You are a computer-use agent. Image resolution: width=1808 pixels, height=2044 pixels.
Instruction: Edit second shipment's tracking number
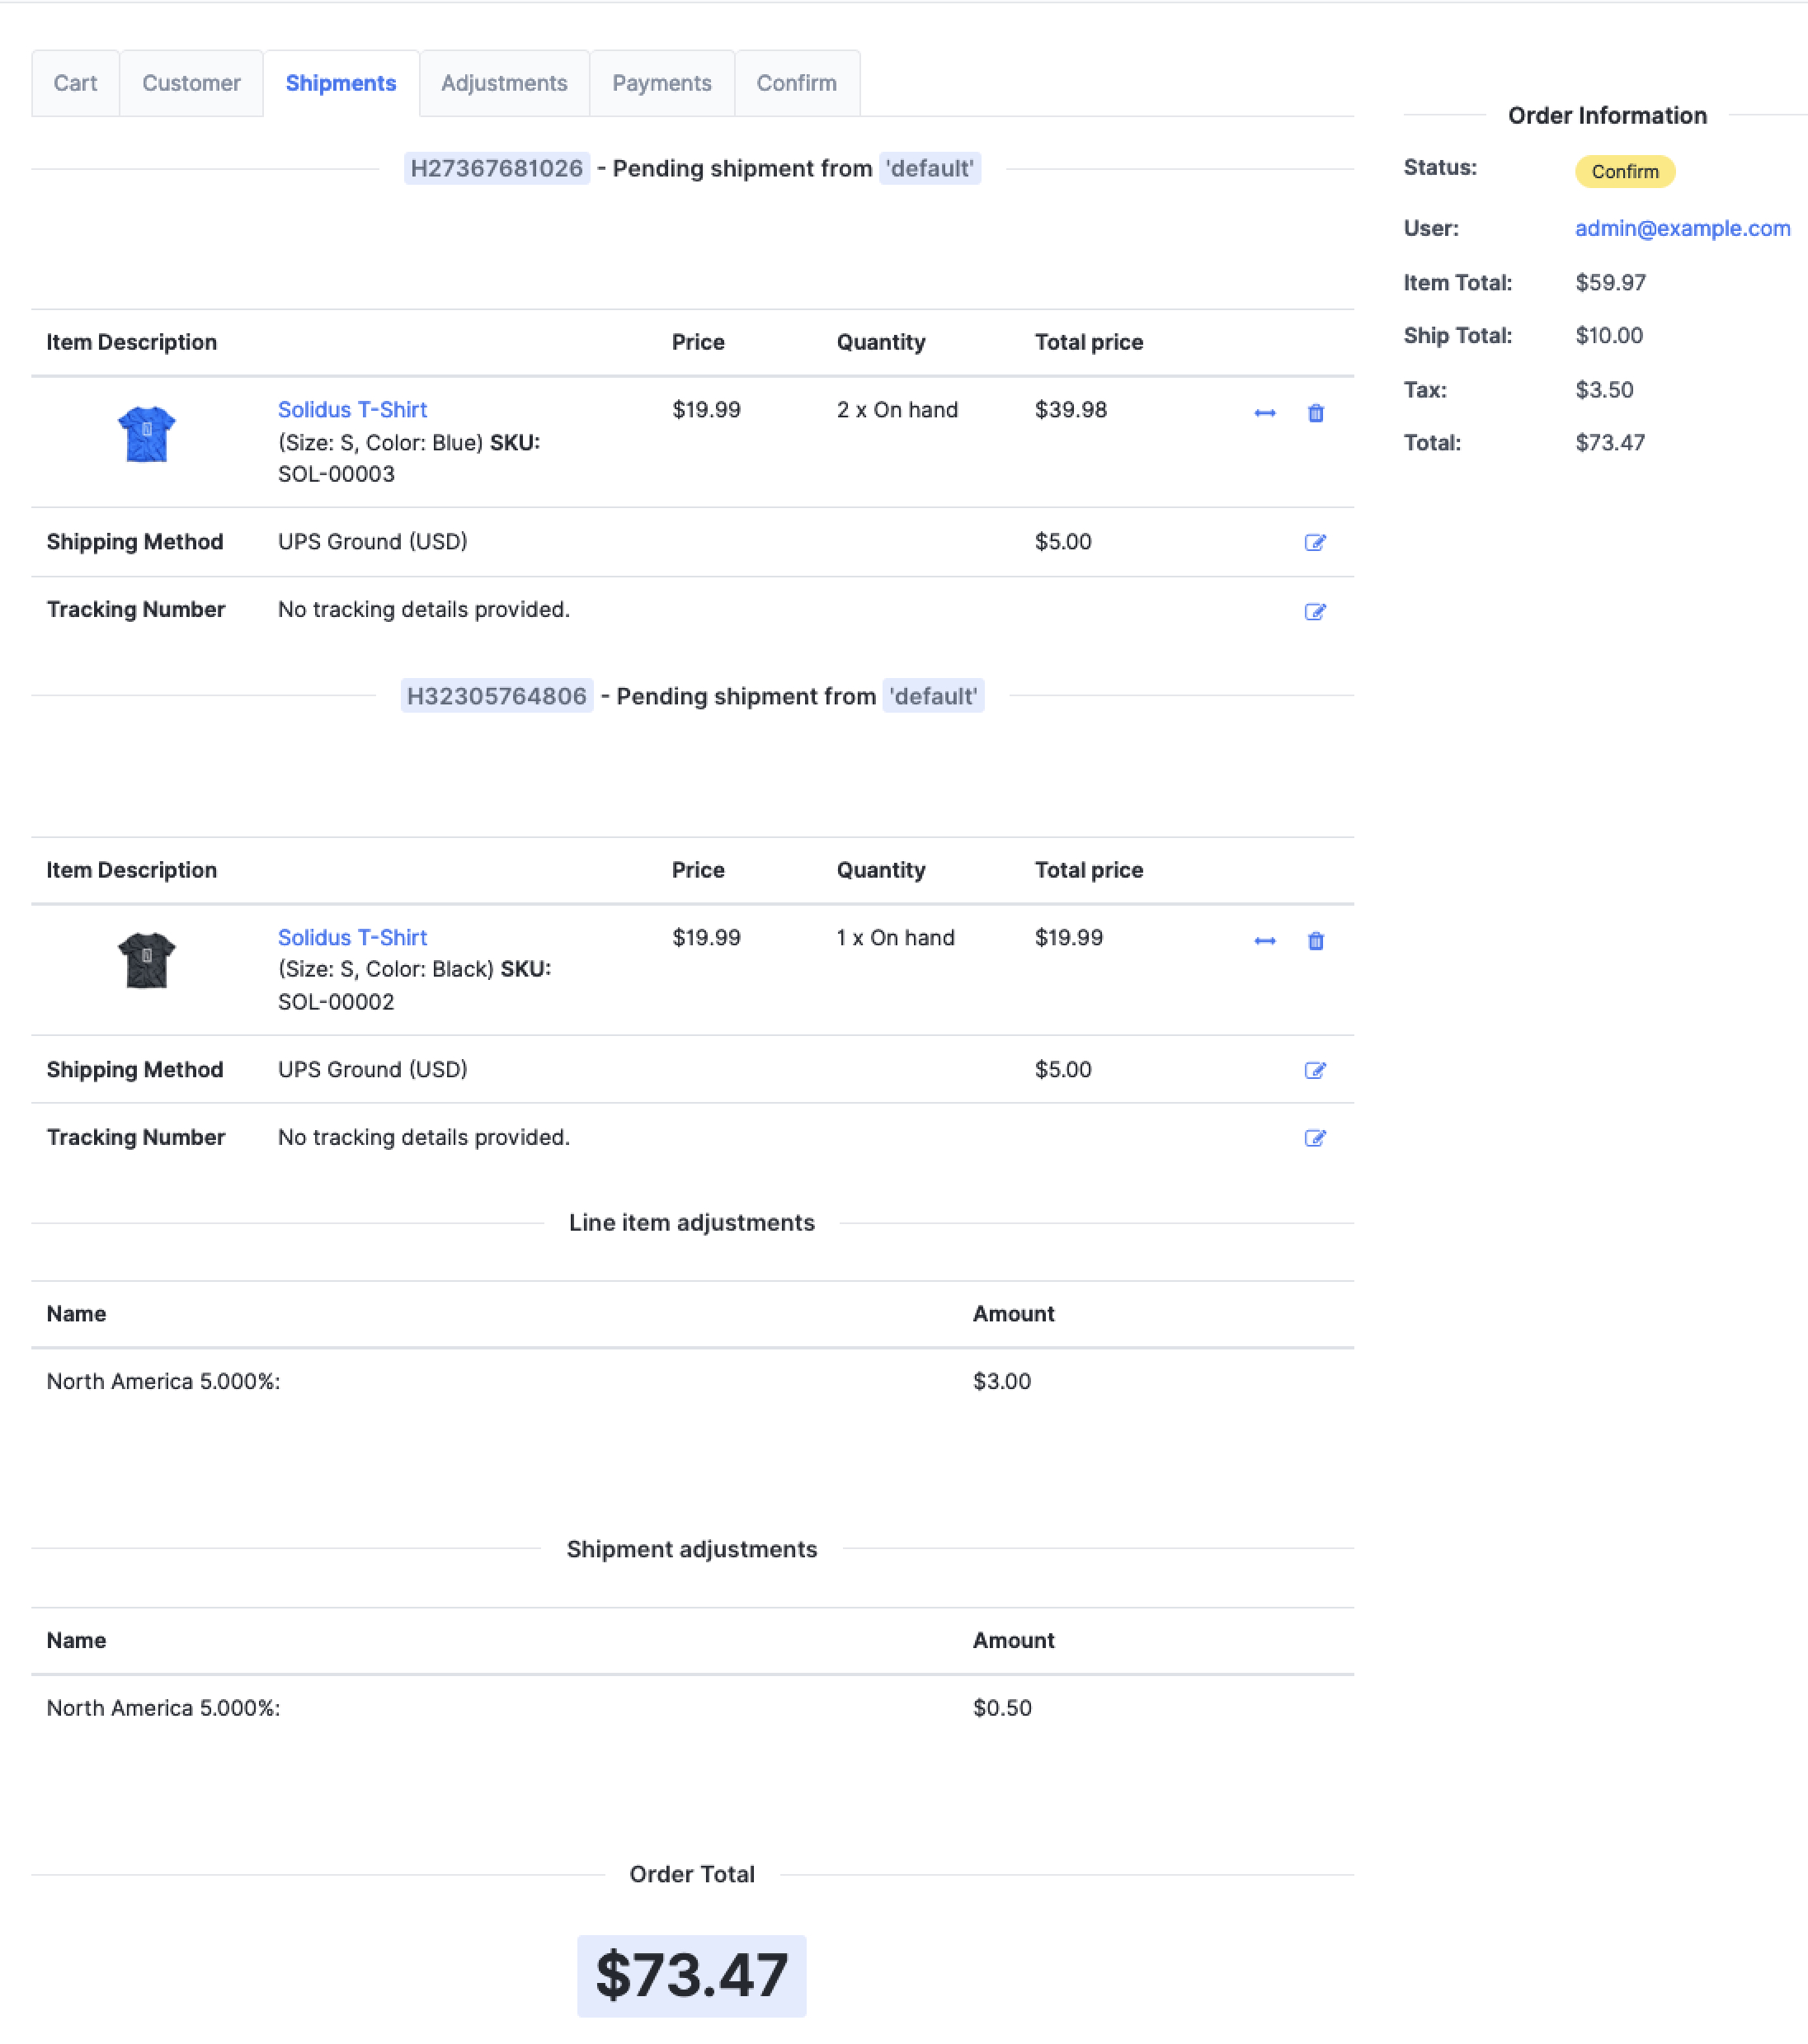(x=1314, y=1138)
